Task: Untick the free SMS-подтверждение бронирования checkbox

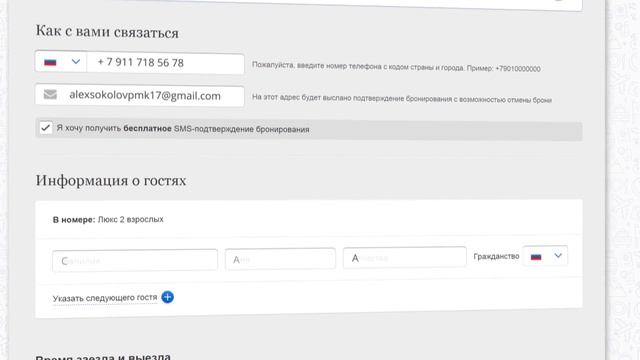Action: 46,128
